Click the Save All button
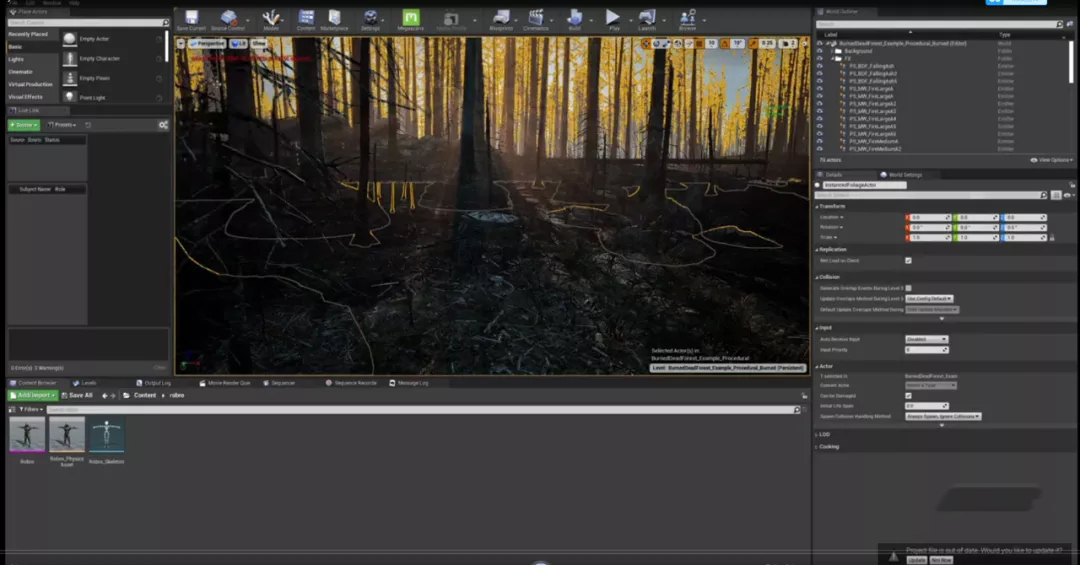The height and width of the screenshot is (565, 1080). [80, 395]
